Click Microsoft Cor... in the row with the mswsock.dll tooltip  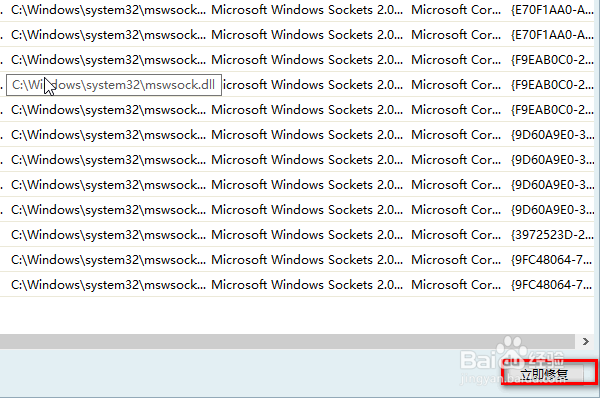tap(456, 85)
